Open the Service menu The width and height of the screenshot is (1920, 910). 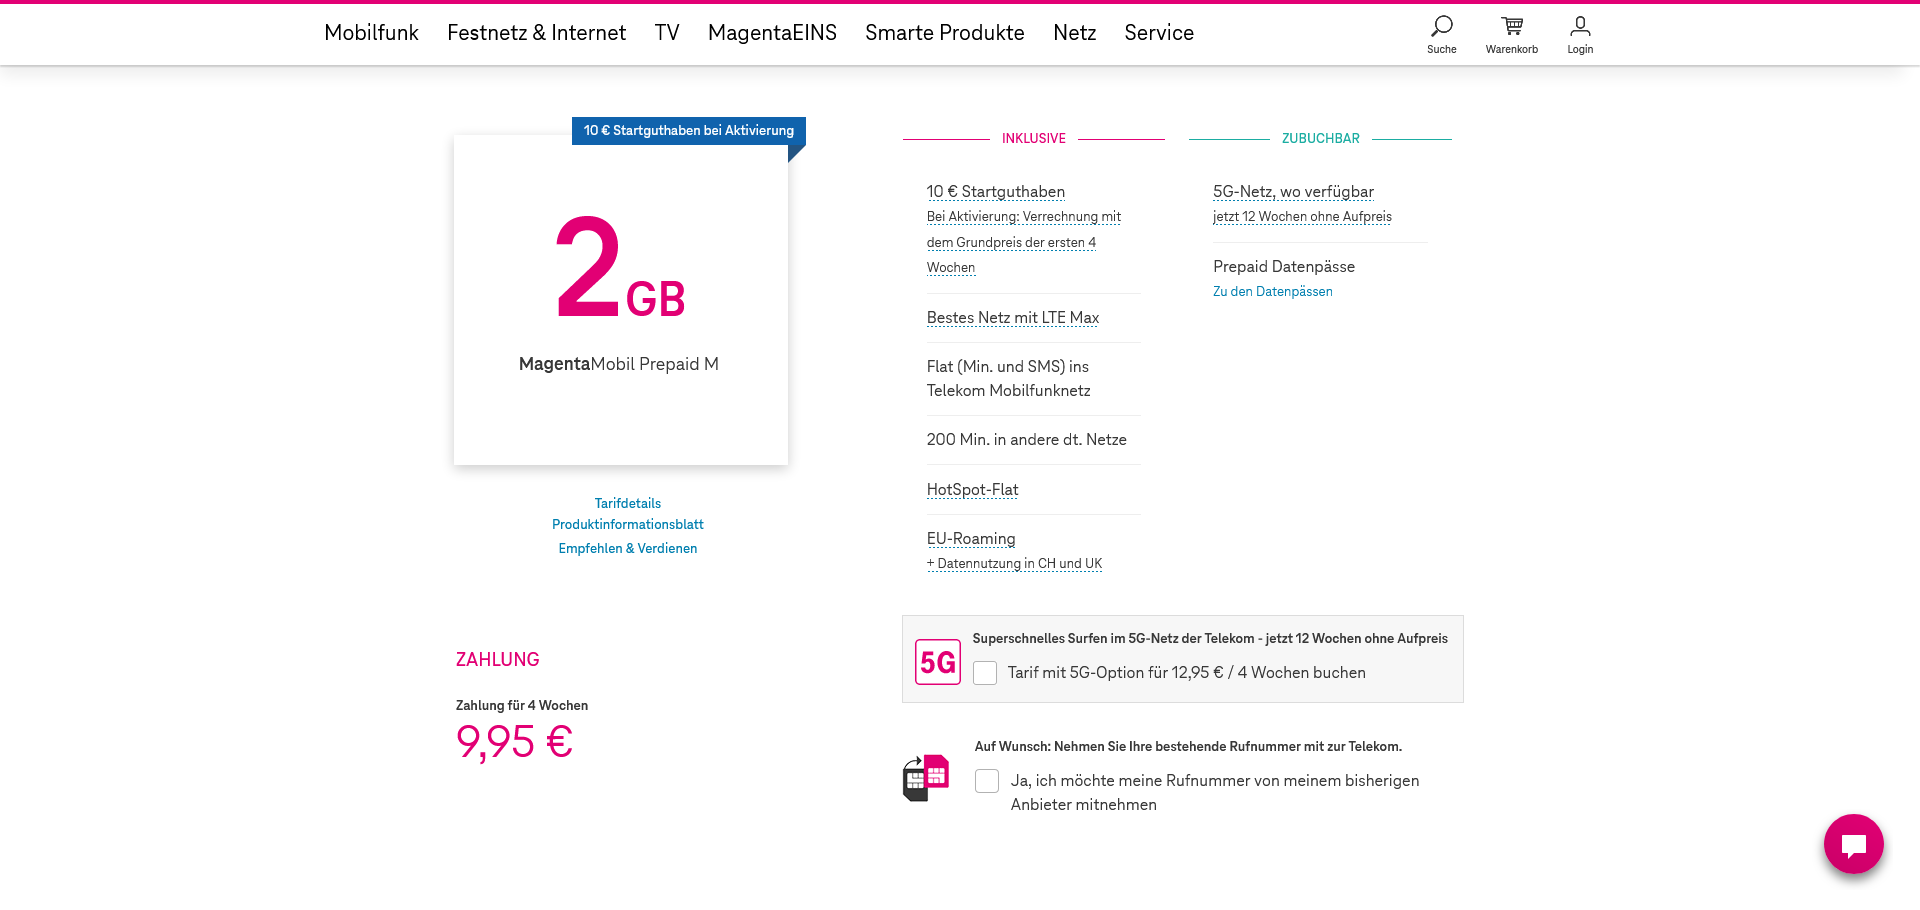[1159, 33]
